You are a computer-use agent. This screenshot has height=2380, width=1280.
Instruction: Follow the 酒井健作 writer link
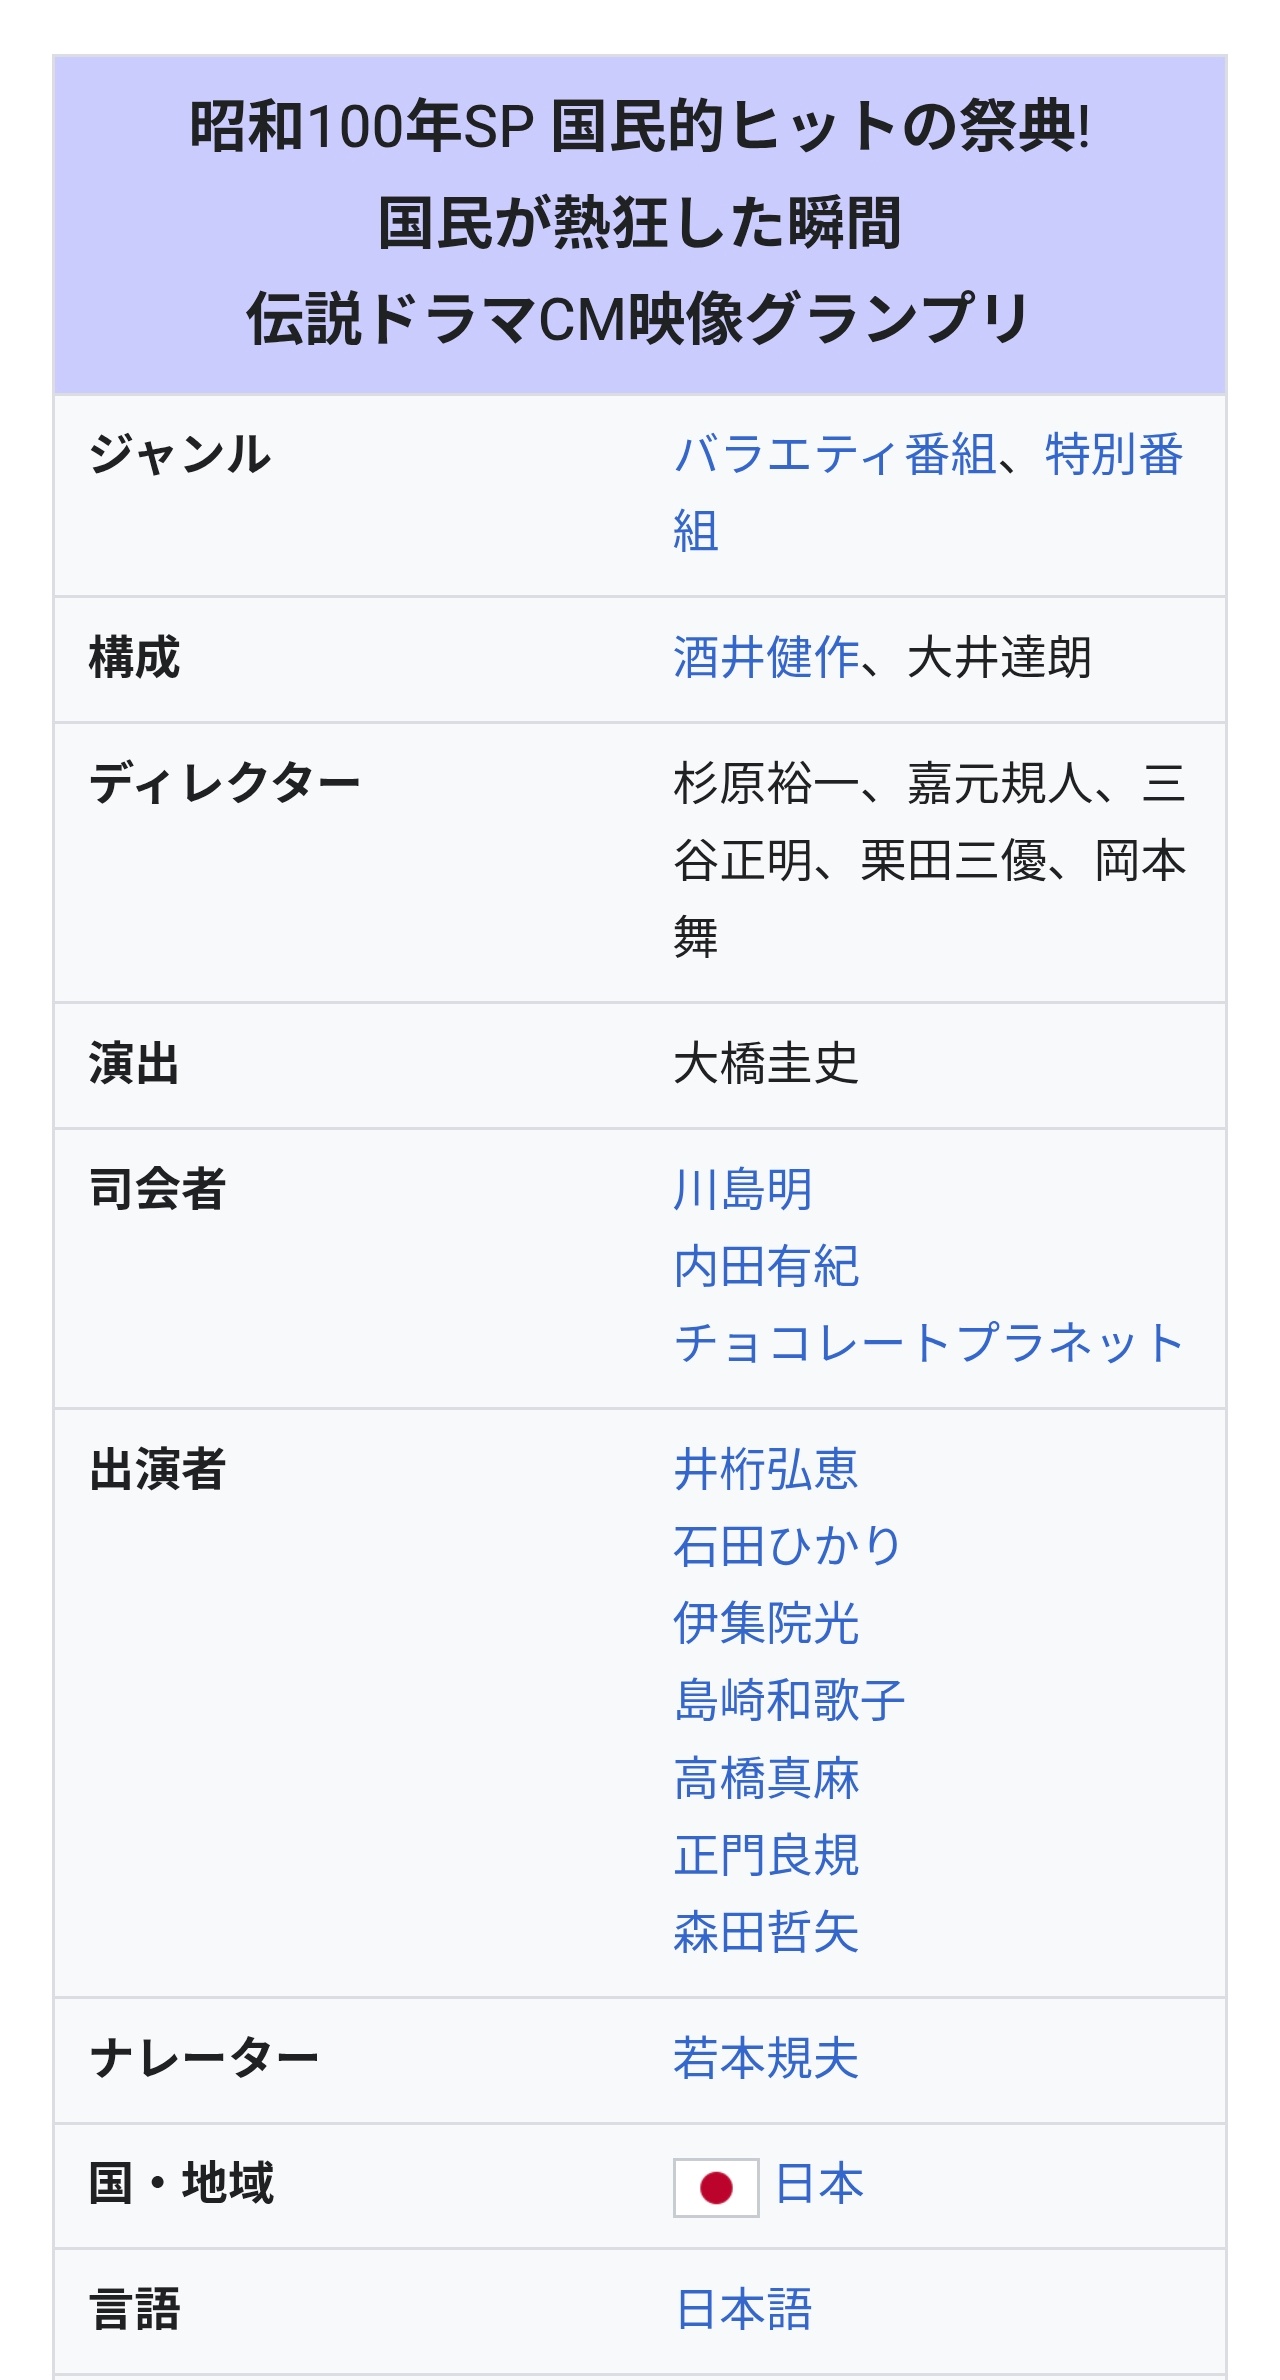(766, 658)
